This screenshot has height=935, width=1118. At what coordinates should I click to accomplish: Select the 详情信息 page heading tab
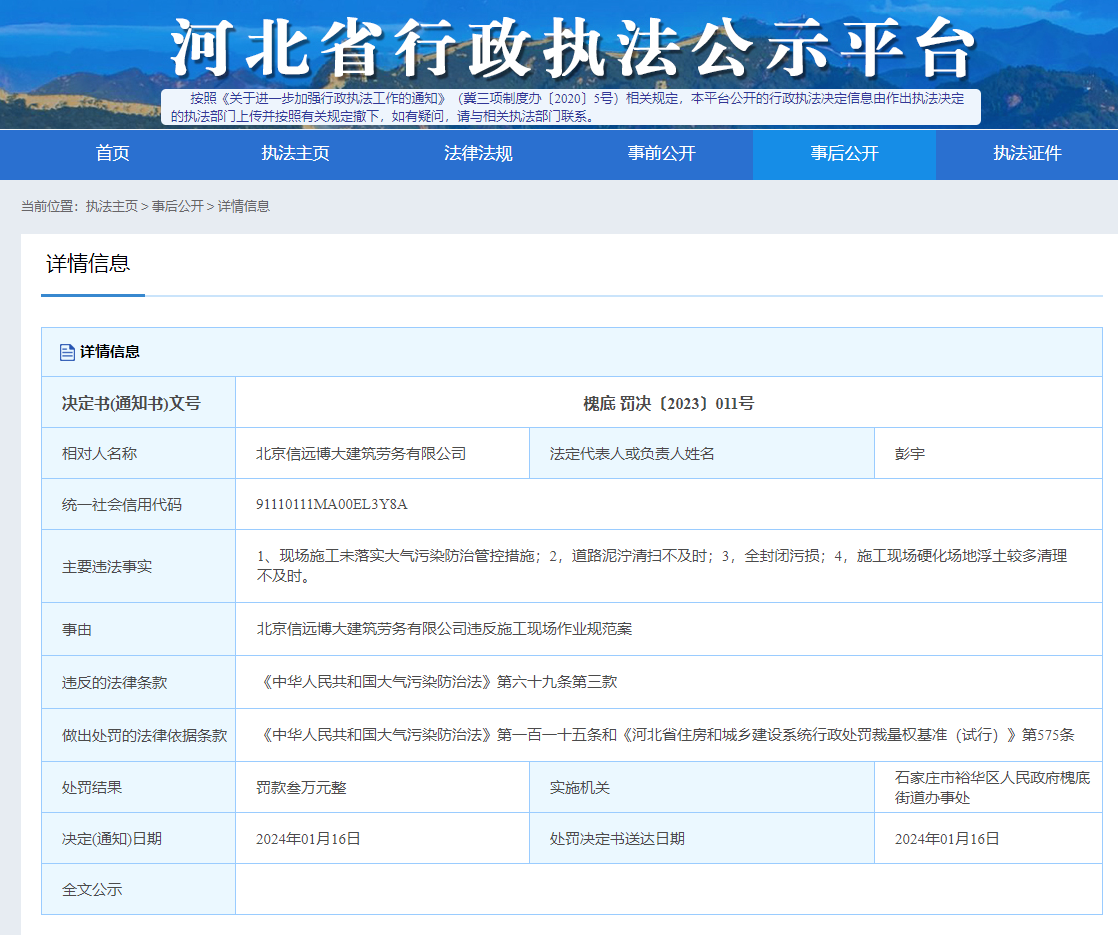pos(88,264)
